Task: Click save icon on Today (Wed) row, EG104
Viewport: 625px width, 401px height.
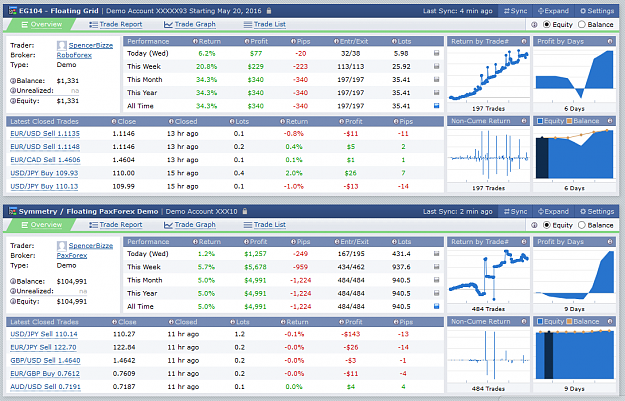Action: pos(436,53)
